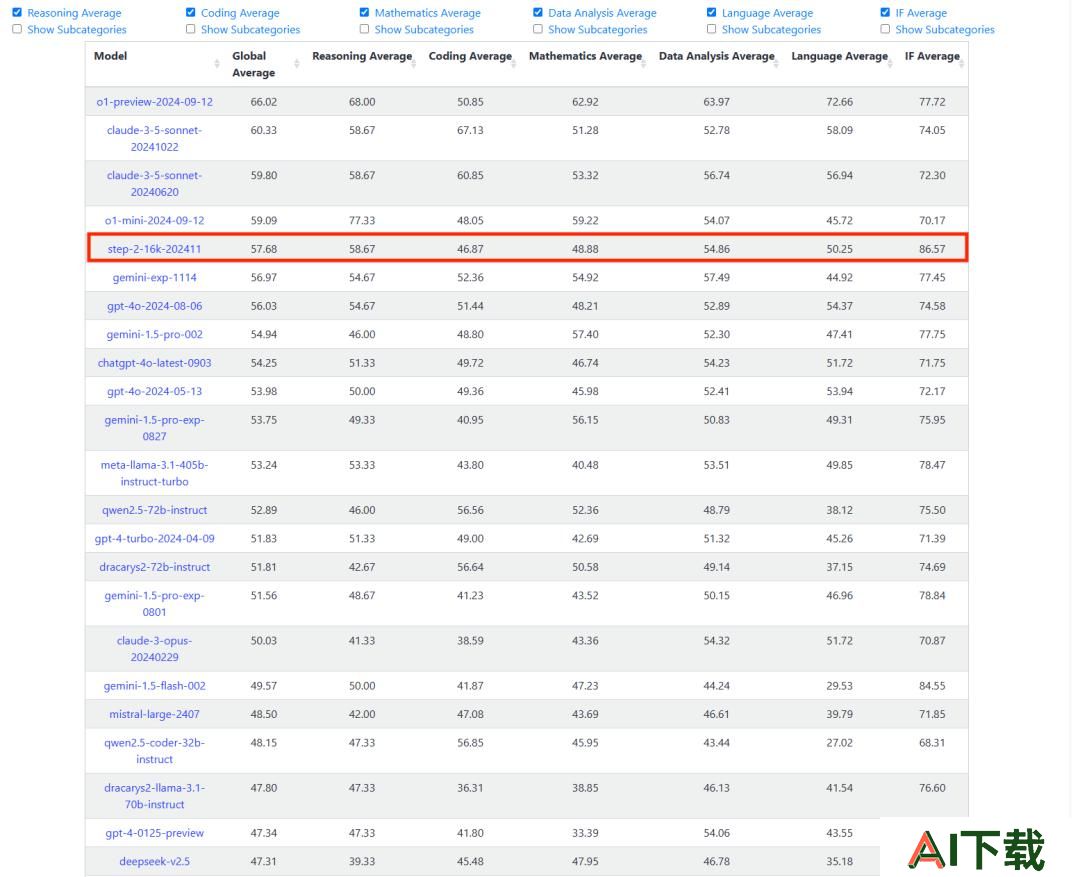
Task: Enable Show Subcategories under Coding Average
Action: pos(191,29)
